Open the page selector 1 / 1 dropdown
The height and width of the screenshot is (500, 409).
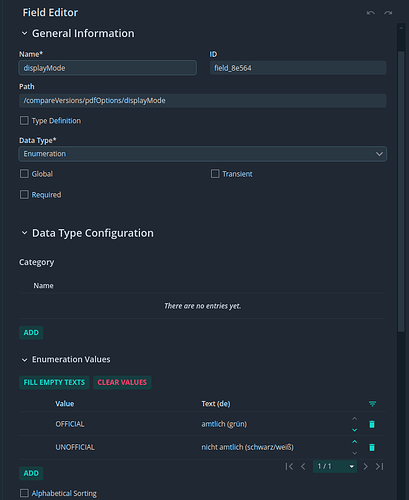click(x=335, y=466)
